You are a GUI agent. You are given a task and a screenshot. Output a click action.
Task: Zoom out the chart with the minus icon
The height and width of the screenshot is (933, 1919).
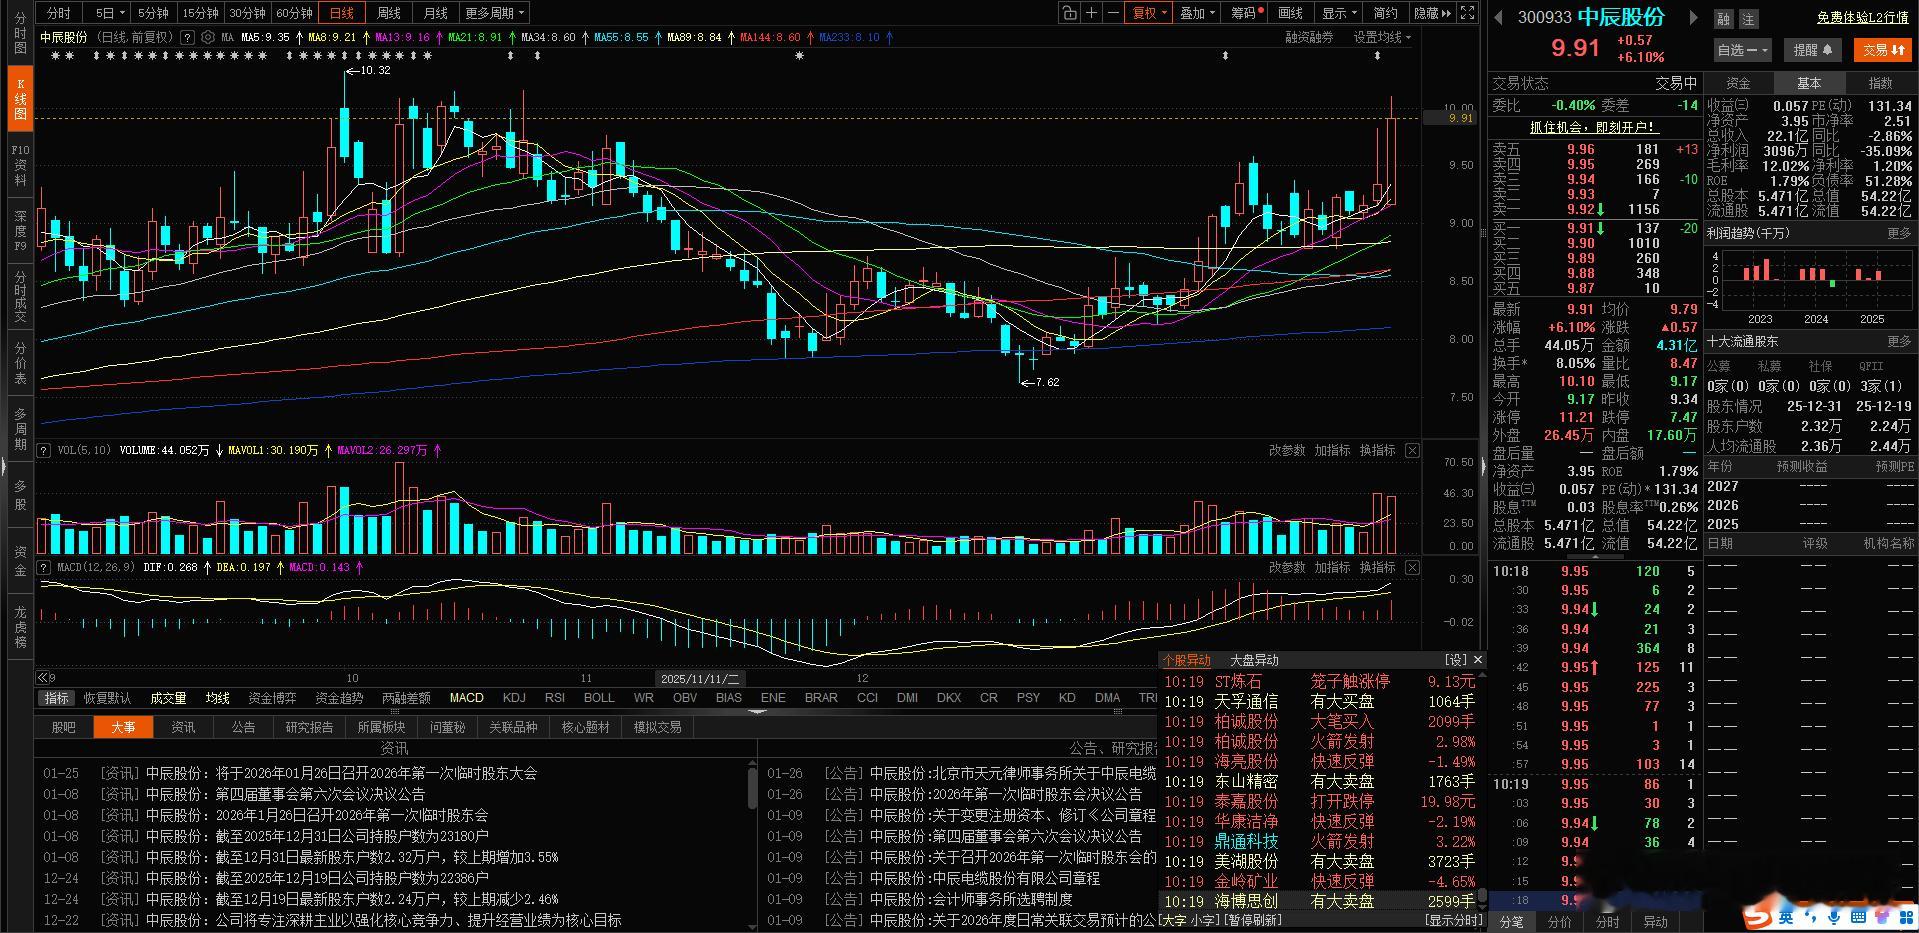tap(1113, 13)
